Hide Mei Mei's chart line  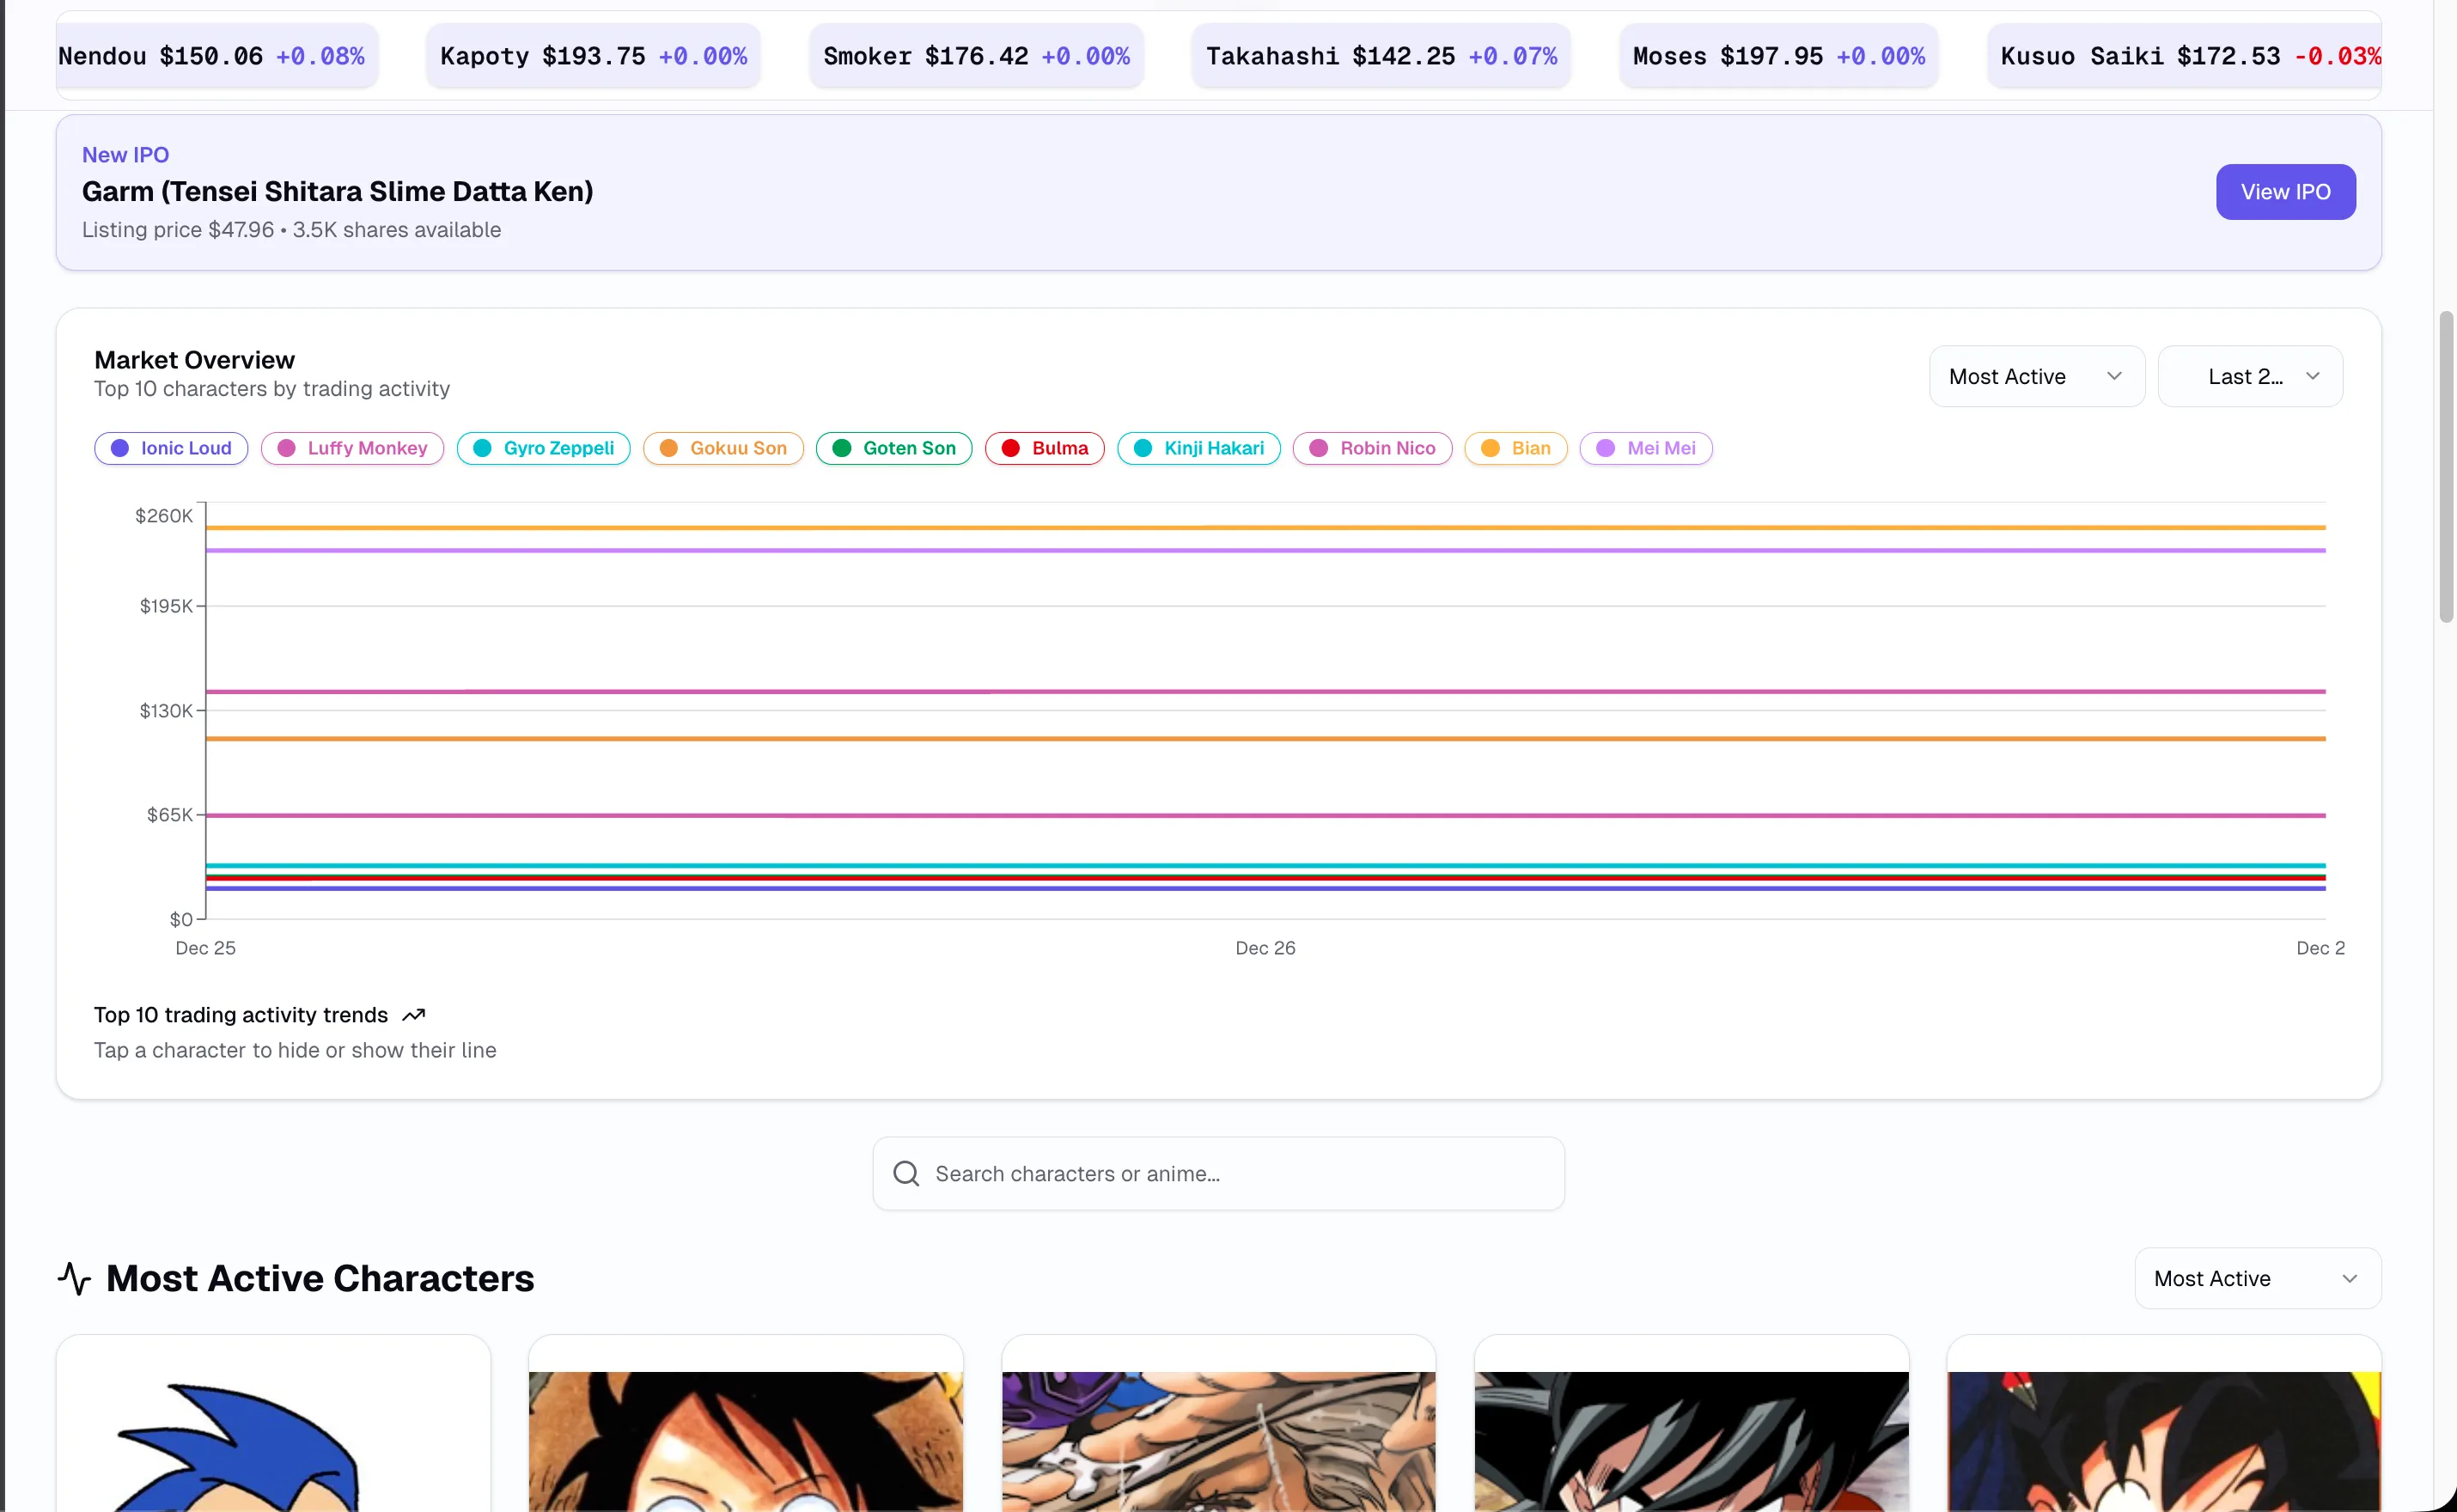click(x=1645, y=448)
